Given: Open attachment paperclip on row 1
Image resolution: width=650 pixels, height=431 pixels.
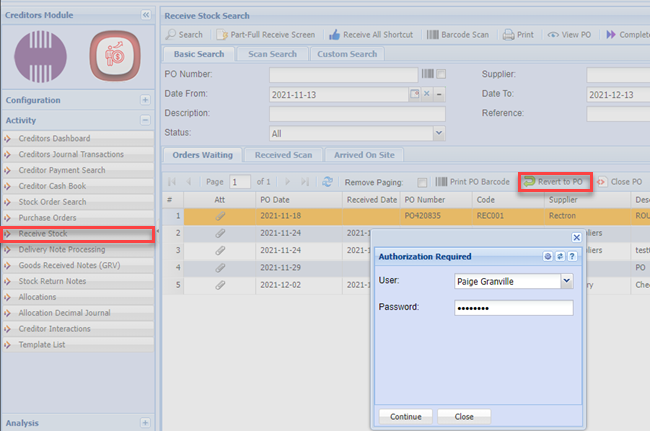Looking at the screenshot, I should pyautogui.click(x=220, y=215).
